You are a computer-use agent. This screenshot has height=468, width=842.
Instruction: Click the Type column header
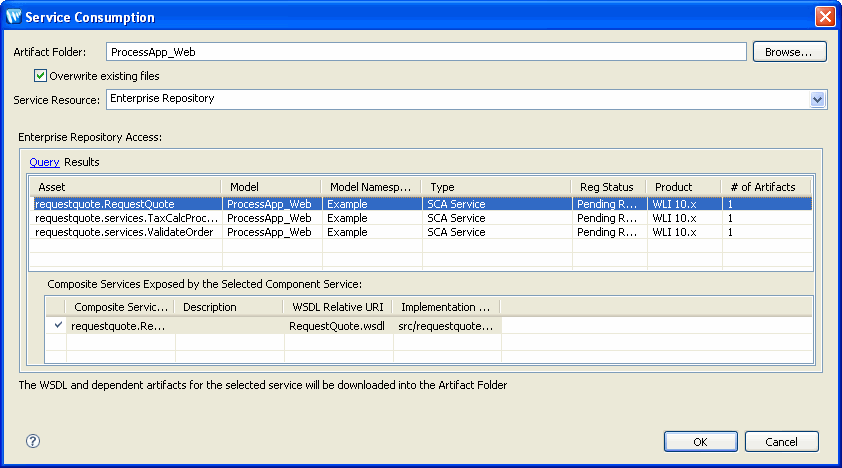coord(496,187)
